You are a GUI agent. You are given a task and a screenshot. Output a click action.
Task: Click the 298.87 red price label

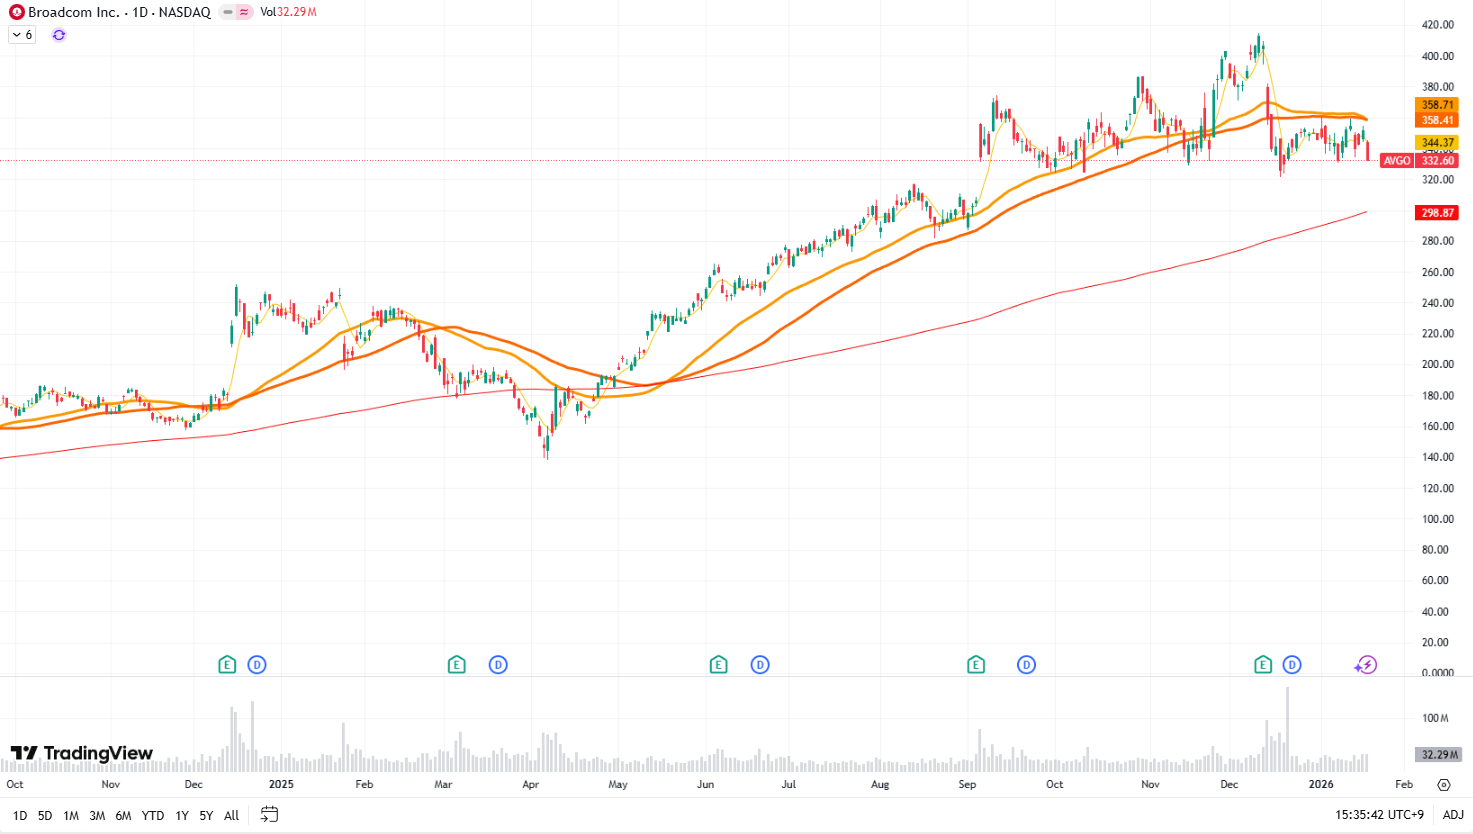[1438, 213]
